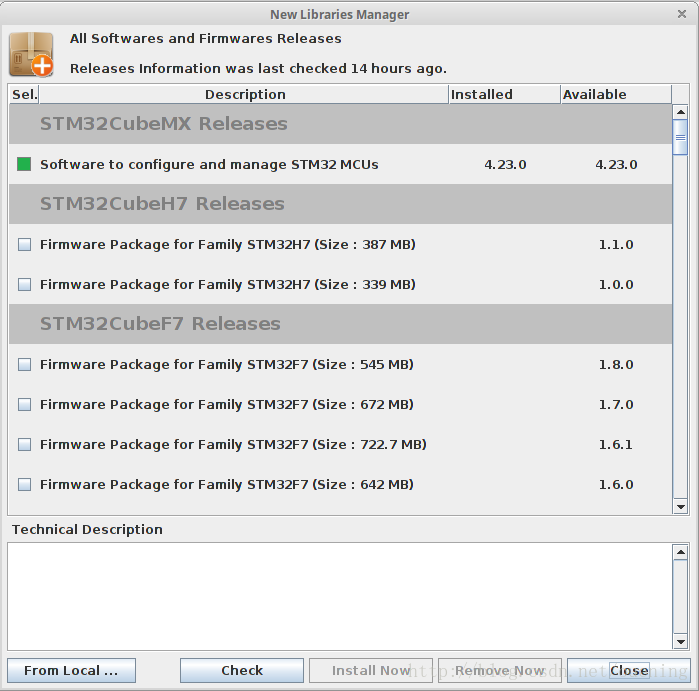Select row text 'STM32F7 (Size : 545 MB)'
This screenshot has height=691, width=699.
click(330, 364)
